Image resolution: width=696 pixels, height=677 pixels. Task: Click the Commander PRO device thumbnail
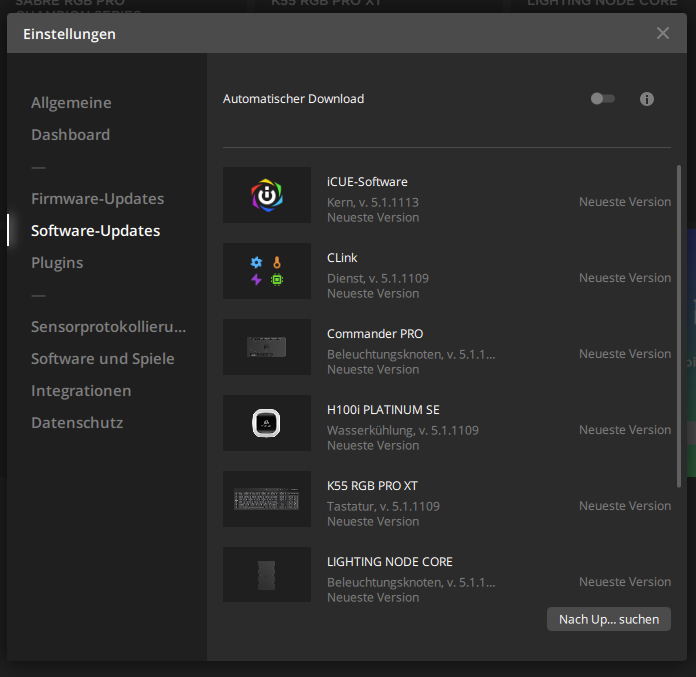pyautogui.click(x=267, y=347)
